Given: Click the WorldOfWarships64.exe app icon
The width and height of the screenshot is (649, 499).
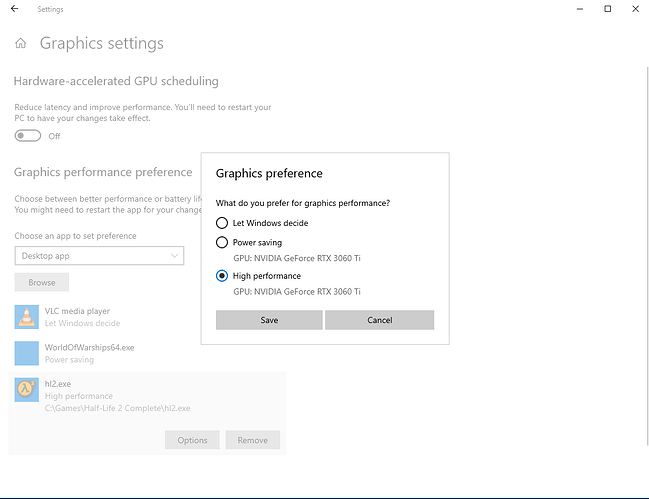Looking at the screenshot, I should pyautogui.click(x=27, y=353).
